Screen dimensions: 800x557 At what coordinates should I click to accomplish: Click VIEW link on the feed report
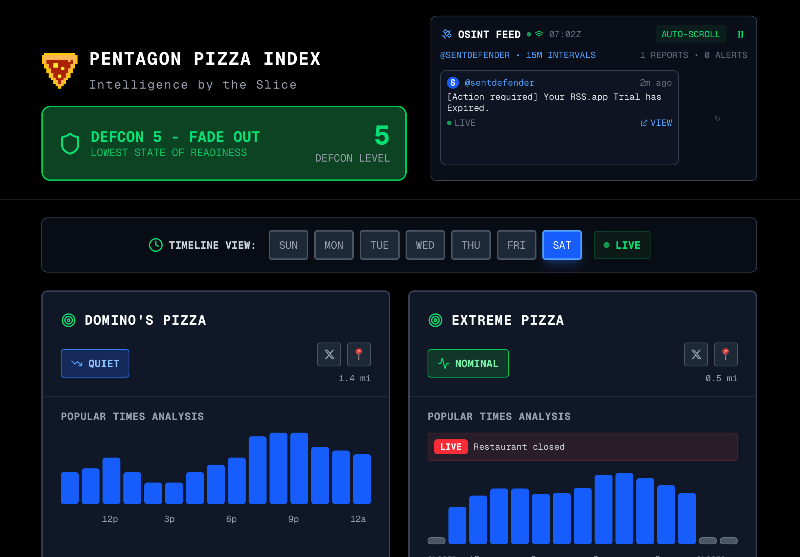(x=656, y=123)
